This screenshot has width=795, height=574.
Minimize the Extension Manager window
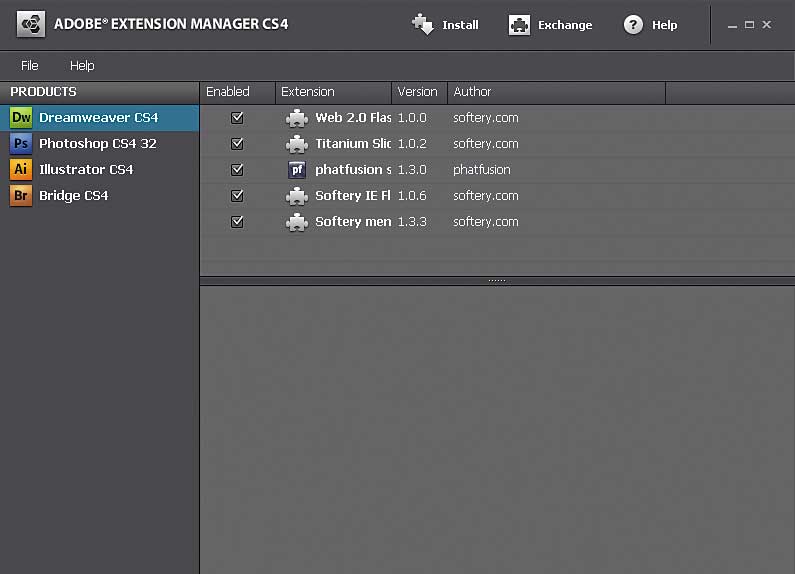coord(732,25)
